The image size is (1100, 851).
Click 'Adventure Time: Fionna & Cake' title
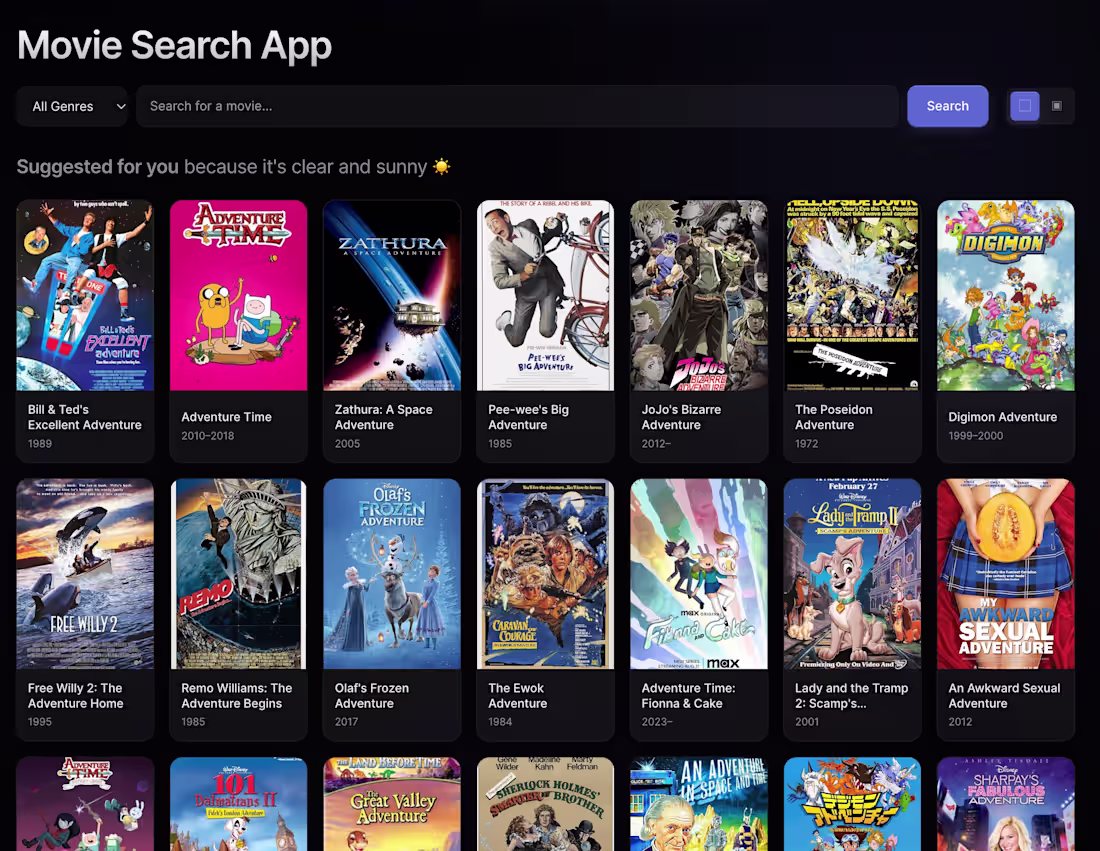[x=688, y=696]
